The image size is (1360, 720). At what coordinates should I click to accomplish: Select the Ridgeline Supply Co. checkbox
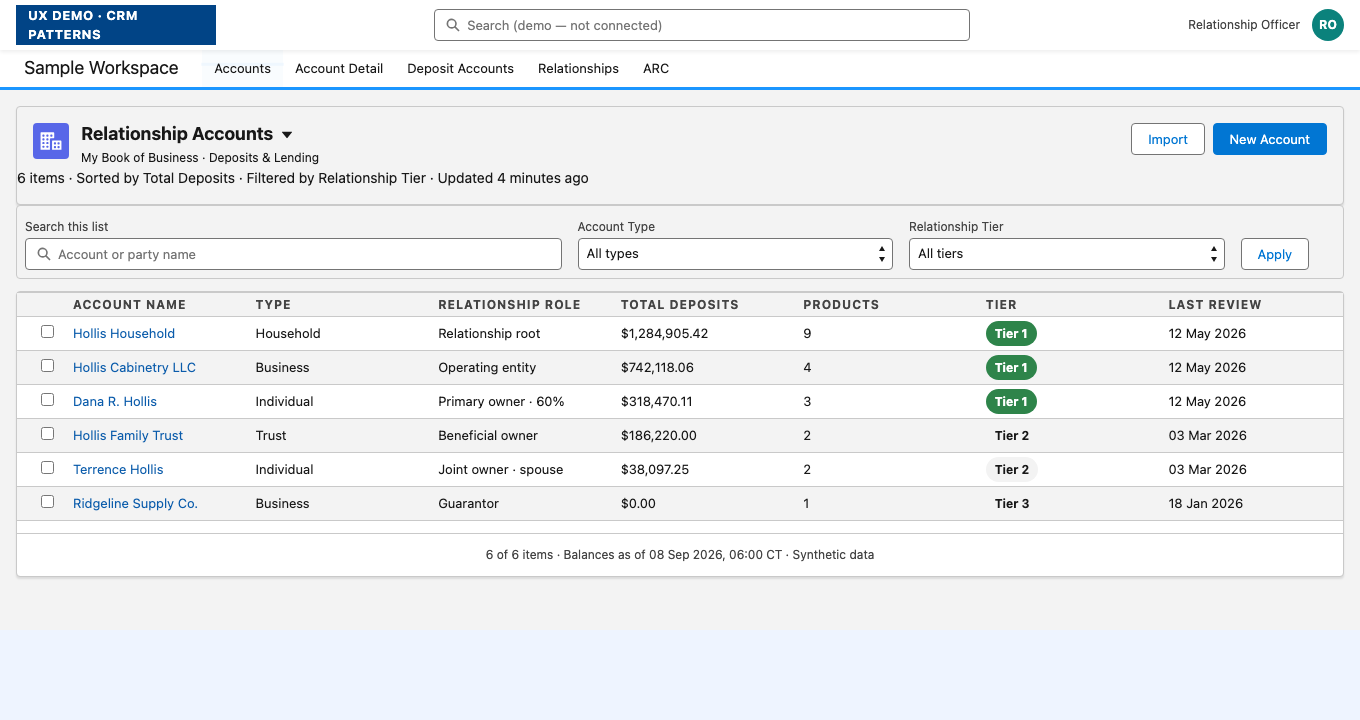coord(47,502)
